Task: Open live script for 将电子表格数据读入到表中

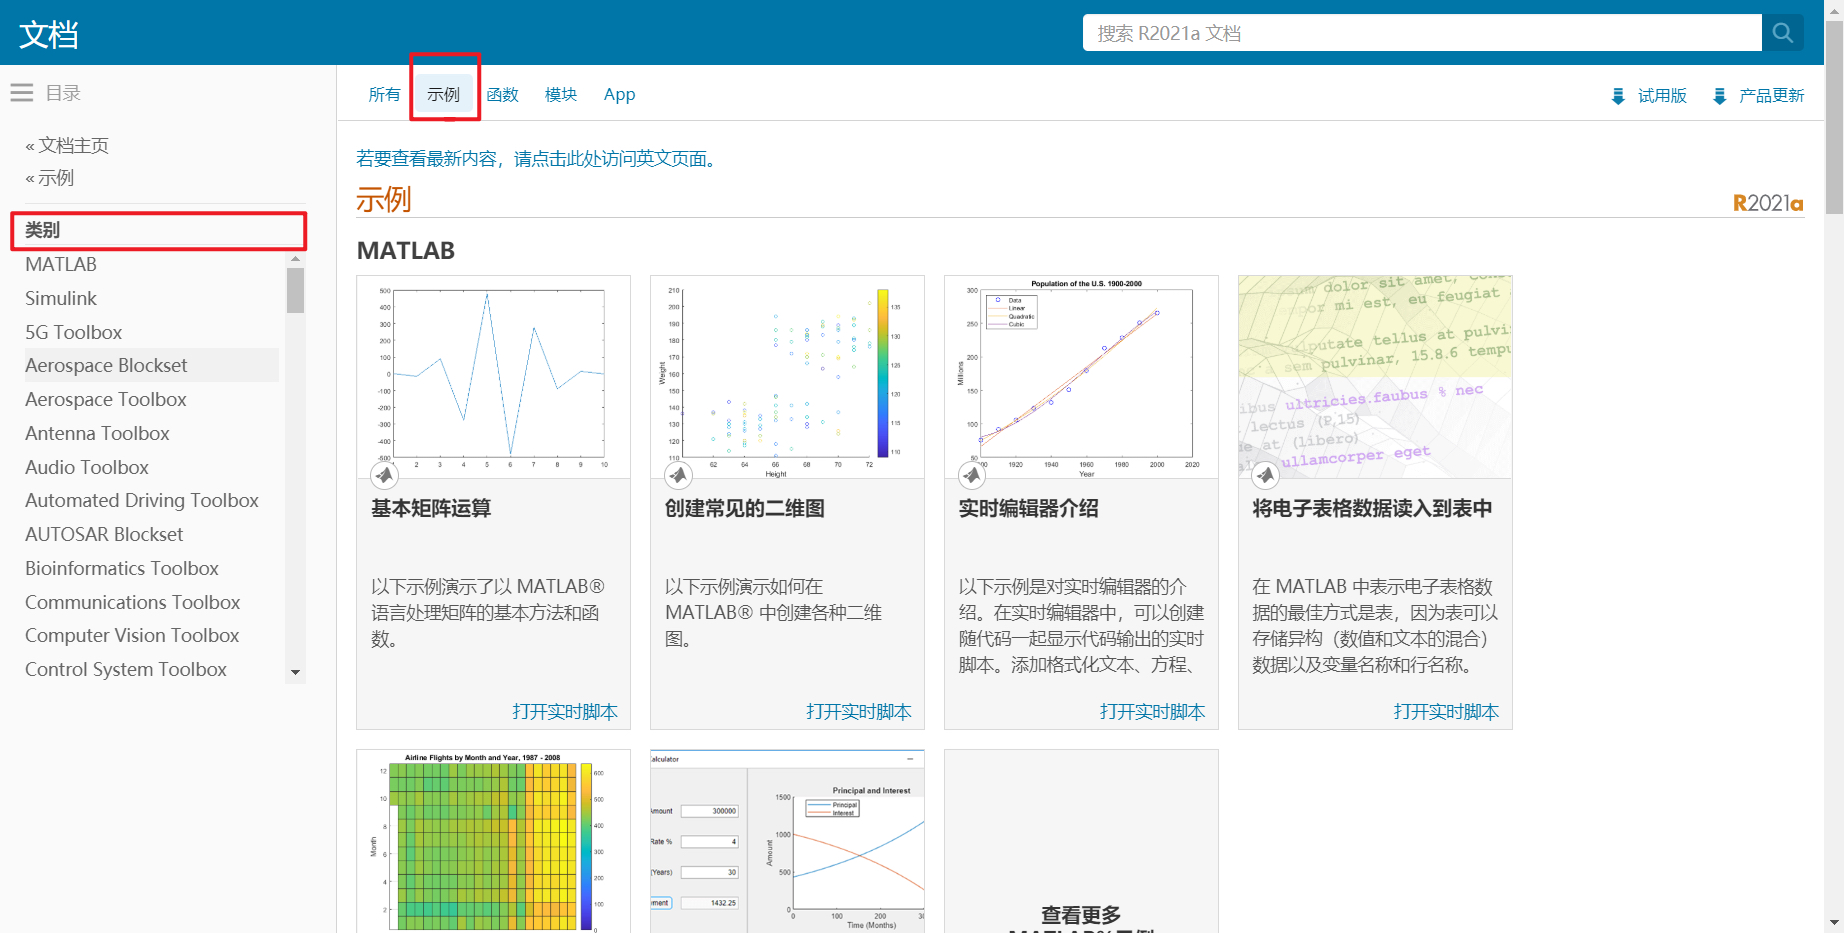Action: 1446,712
